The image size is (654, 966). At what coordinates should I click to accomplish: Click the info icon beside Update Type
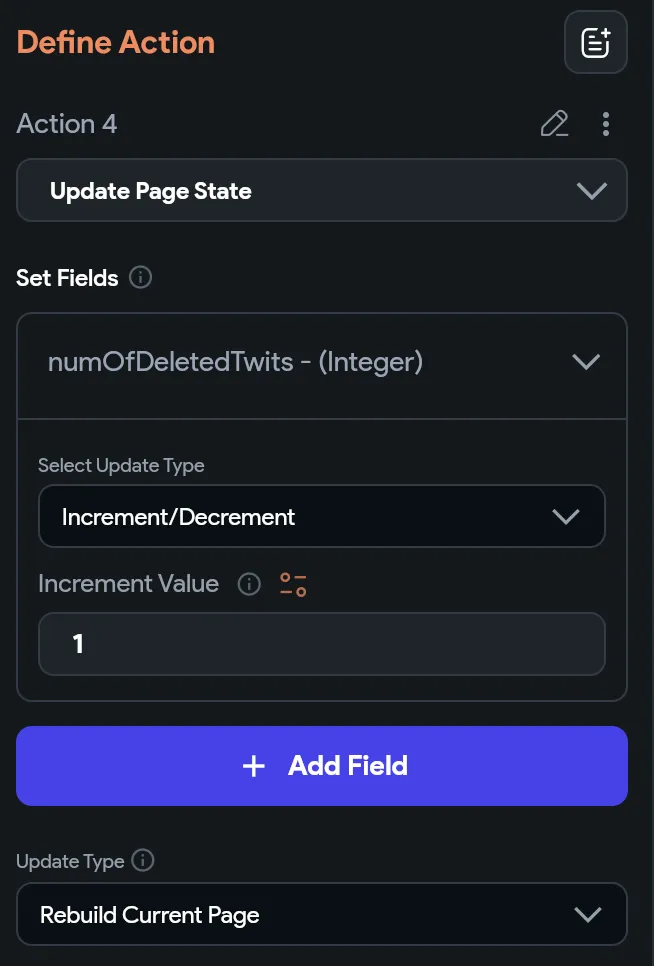pyautogui.click(x=143, y=861)
